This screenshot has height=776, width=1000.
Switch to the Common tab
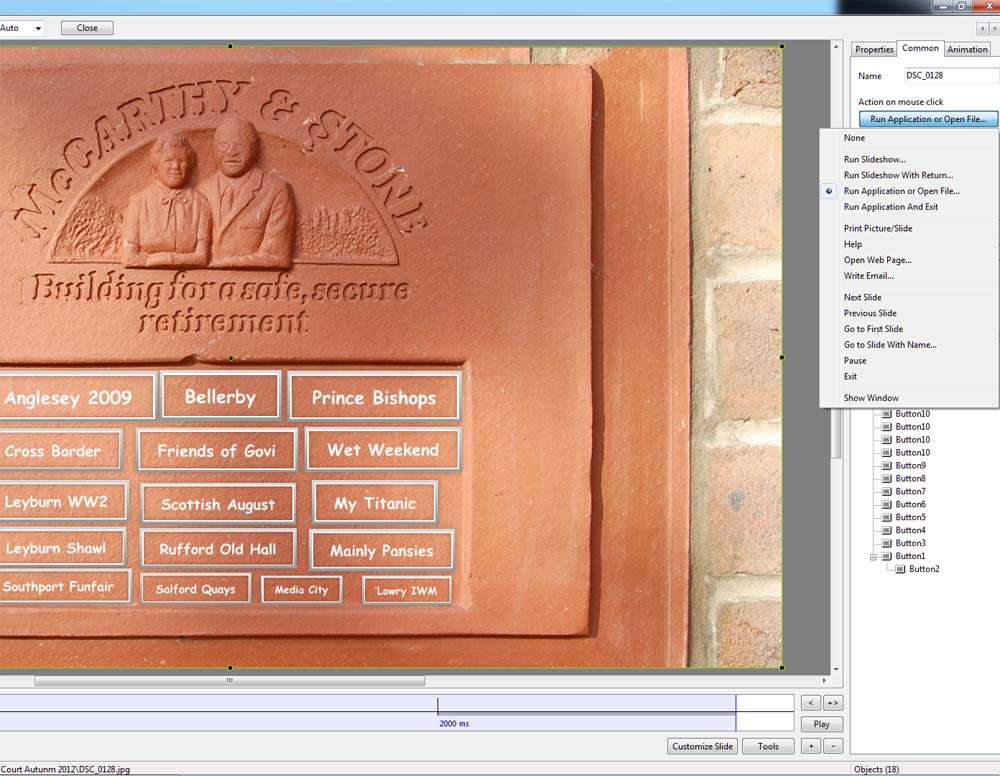pos(920,48)
